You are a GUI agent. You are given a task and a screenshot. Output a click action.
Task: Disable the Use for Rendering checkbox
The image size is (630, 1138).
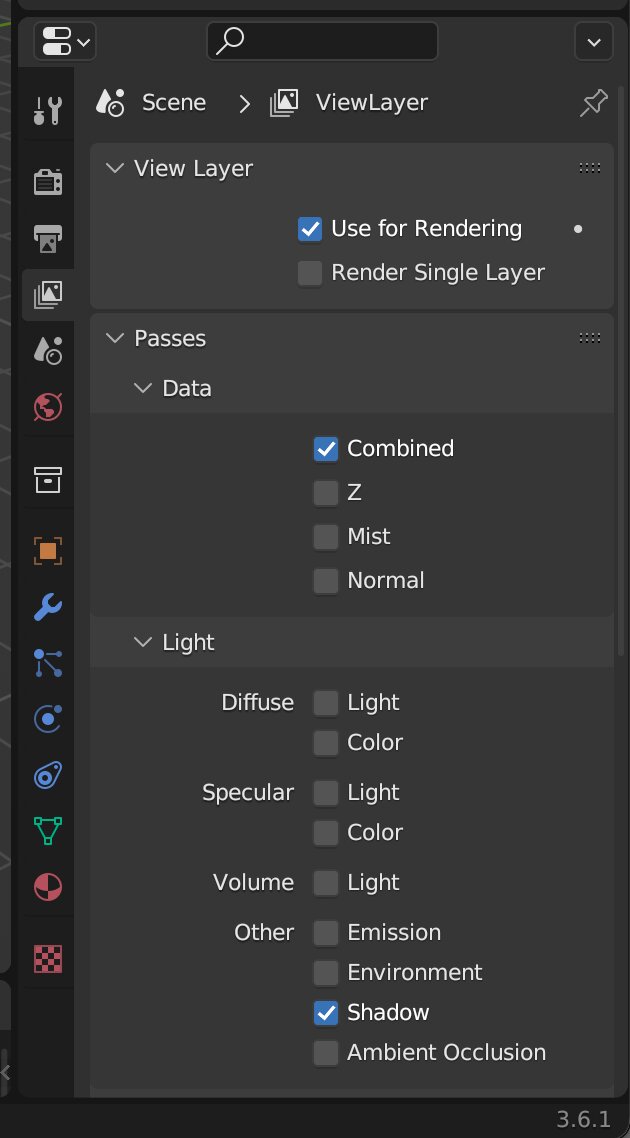tap(310, 229)
